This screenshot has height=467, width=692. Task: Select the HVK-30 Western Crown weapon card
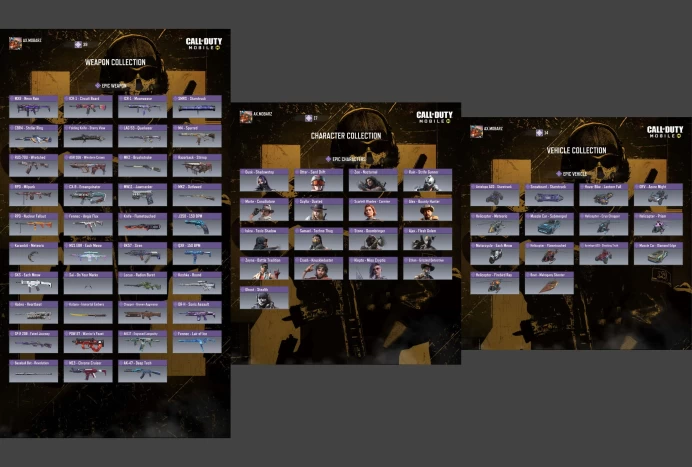click(88, 165)
